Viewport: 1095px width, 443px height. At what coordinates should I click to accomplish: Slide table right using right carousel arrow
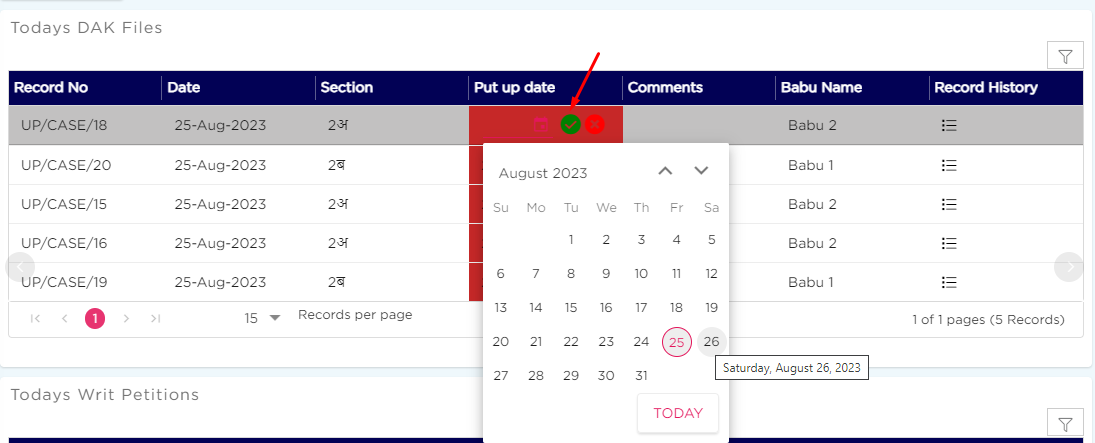(x=1068, y=266)
